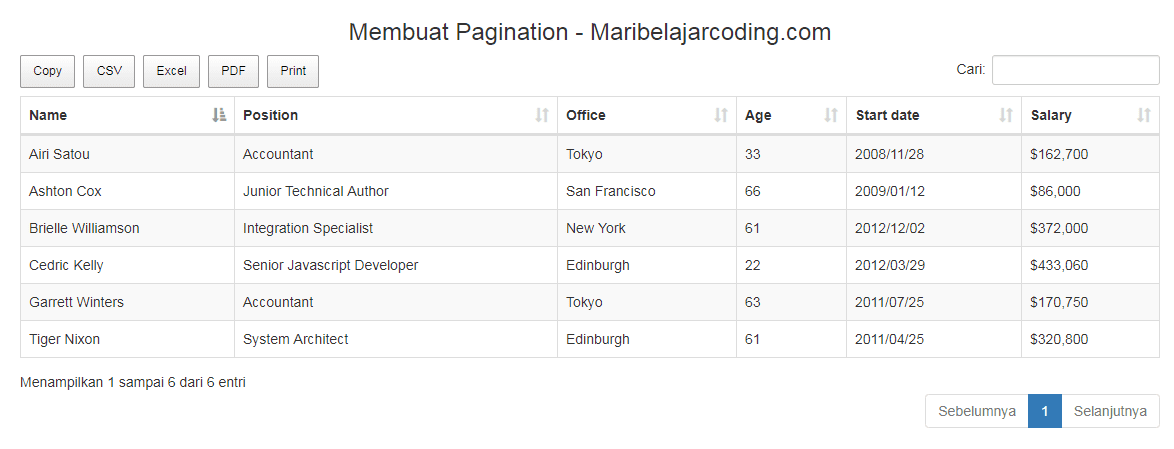
Task: Toggle the Name column sort icon
Action: pos(219,115)
